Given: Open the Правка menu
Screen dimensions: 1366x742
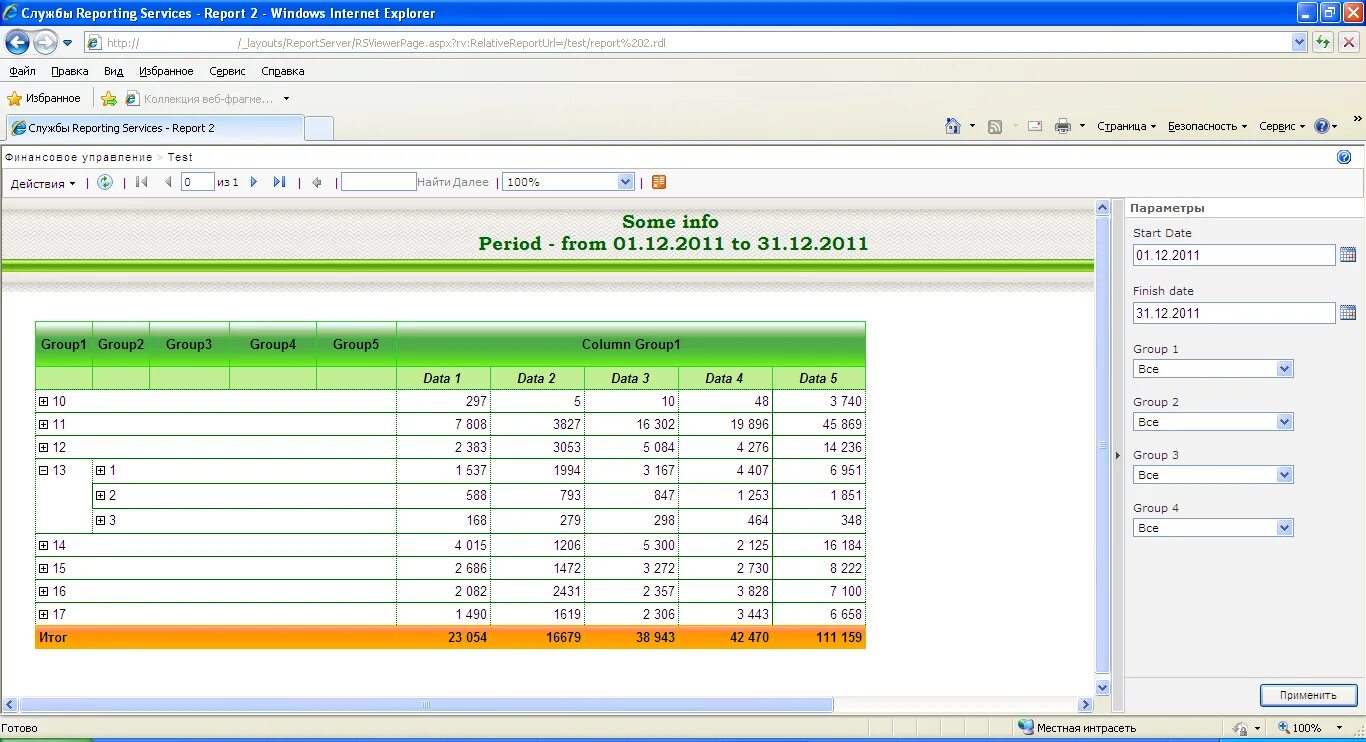Looking at the screenshot, I should click(70, 71).
